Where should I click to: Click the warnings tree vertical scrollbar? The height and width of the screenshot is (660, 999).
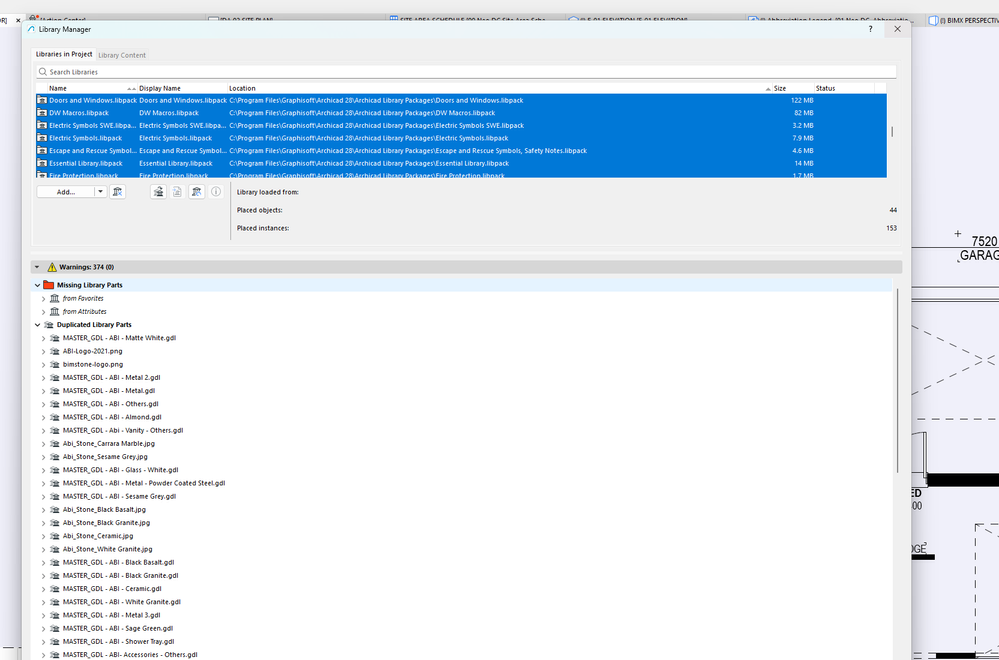pyautogui.click(x=898, y=380)
